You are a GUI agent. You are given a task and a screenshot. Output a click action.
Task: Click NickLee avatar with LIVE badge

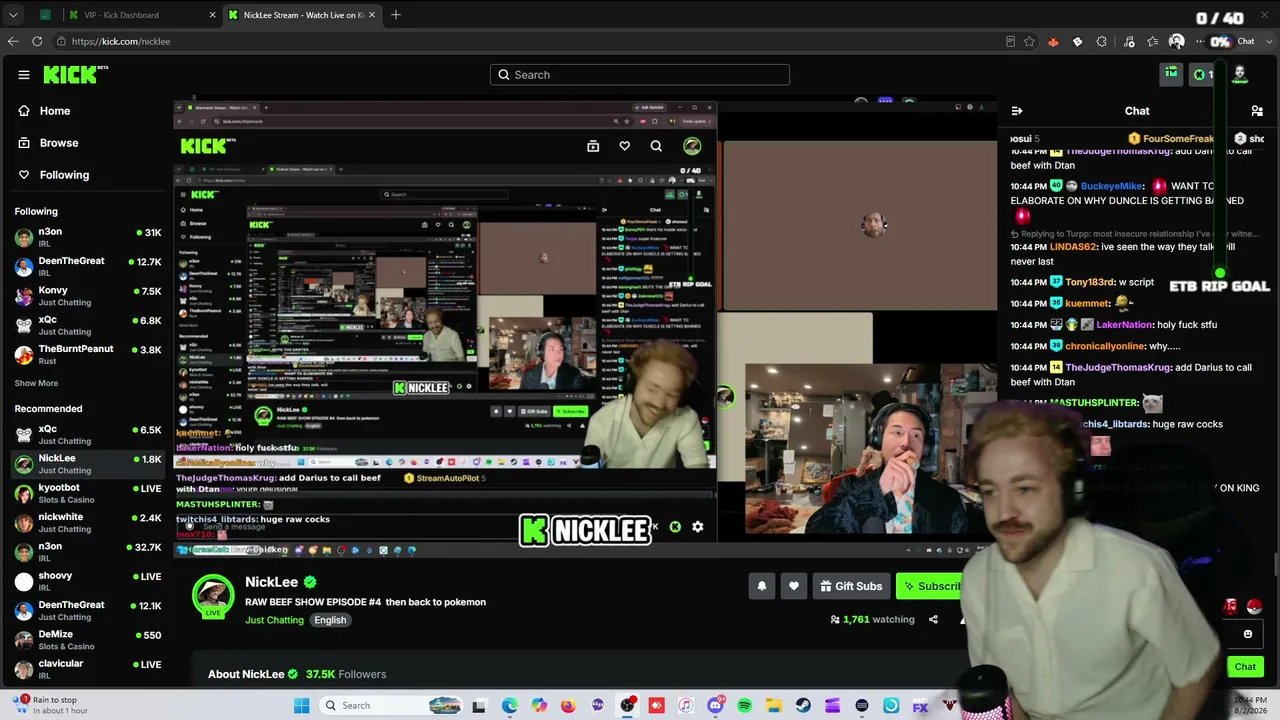[x=213, y=595]
